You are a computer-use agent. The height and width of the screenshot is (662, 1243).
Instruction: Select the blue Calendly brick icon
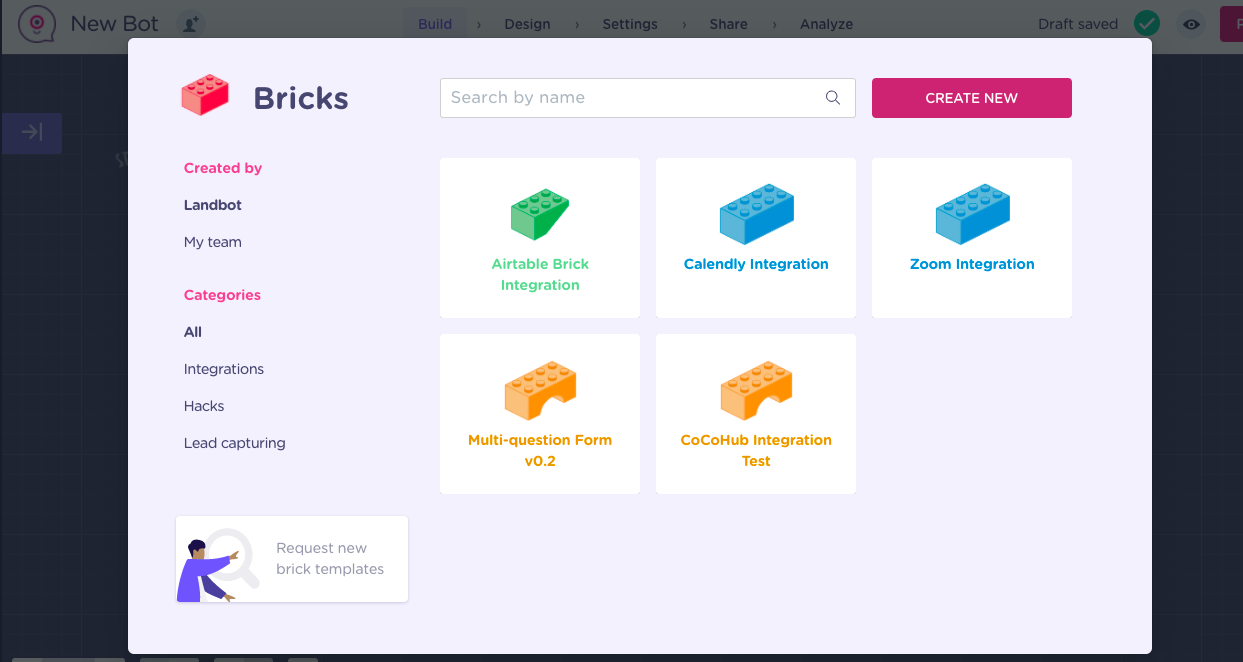point(756,214)
